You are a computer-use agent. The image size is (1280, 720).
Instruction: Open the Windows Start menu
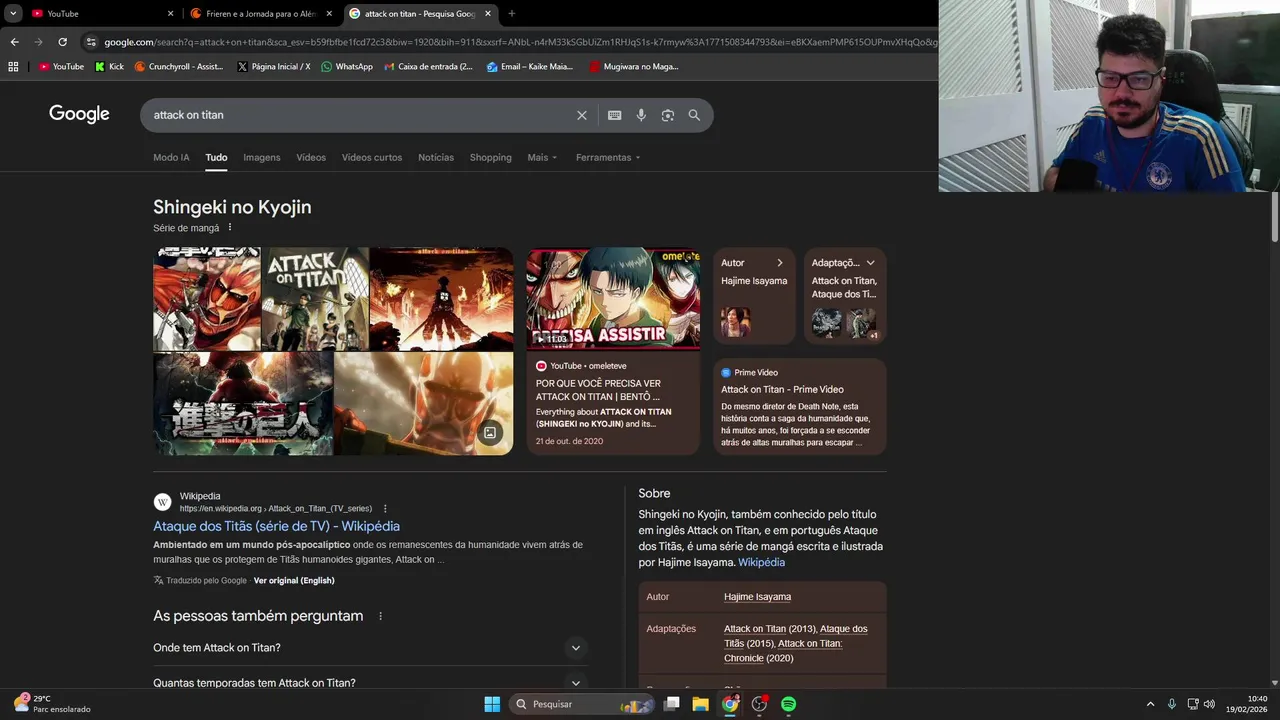(492, 704)
